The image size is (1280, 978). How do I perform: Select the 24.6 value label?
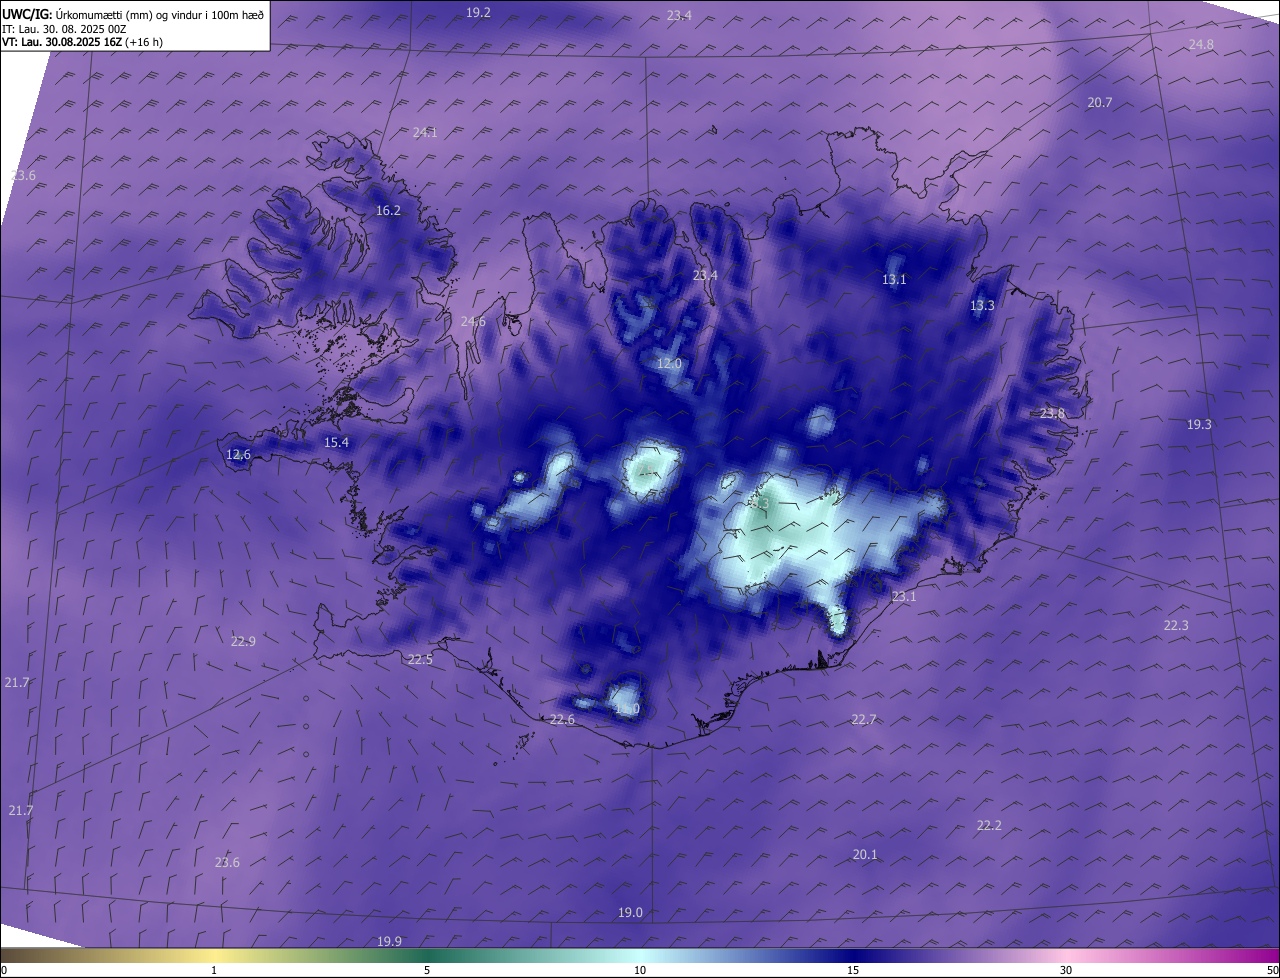click(473, 321)
